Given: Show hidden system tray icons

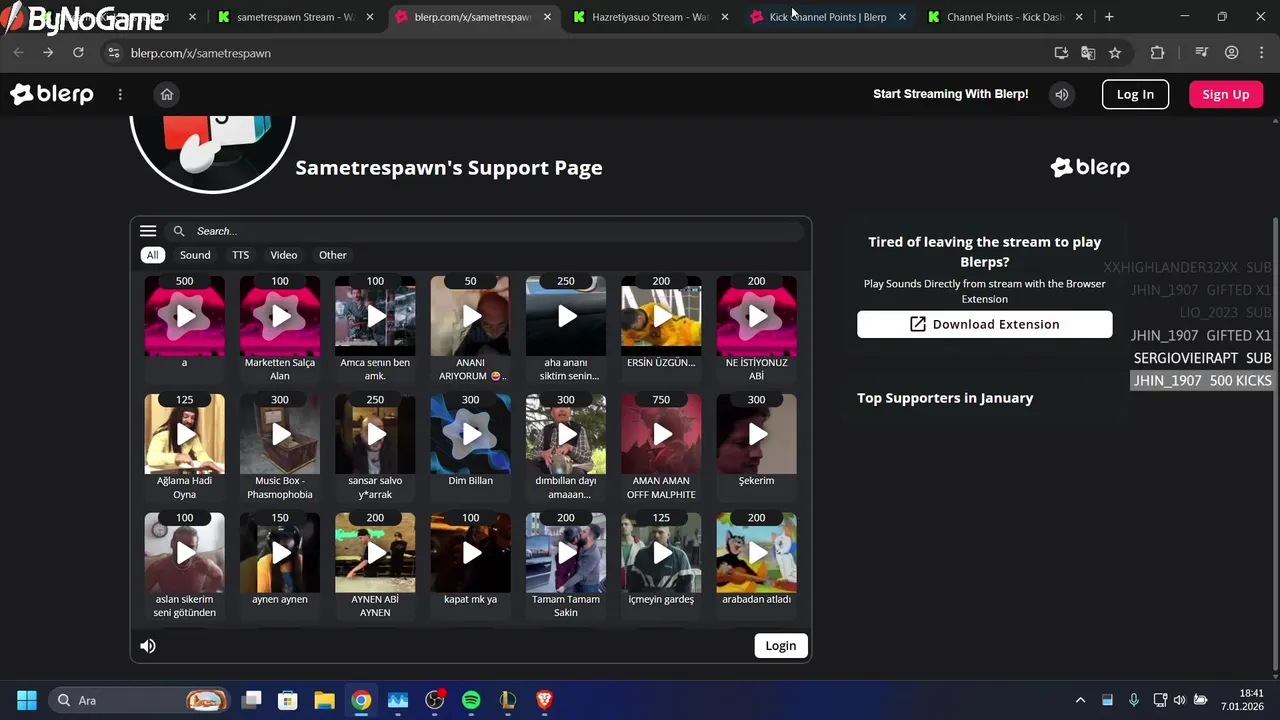Looking at the screenshot, I should [1080, 700].
